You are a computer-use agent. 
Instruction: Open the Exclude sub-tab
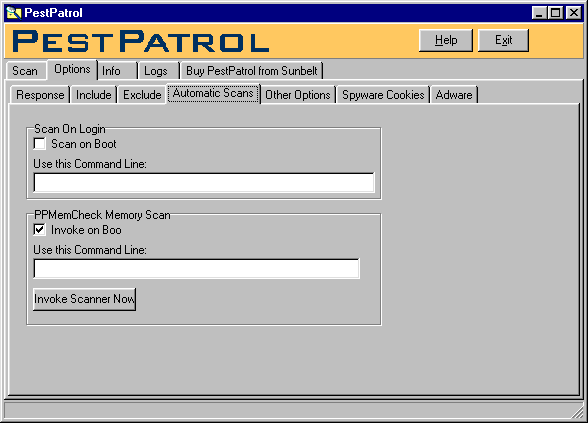pyautogui.click(x=142, y=95)
